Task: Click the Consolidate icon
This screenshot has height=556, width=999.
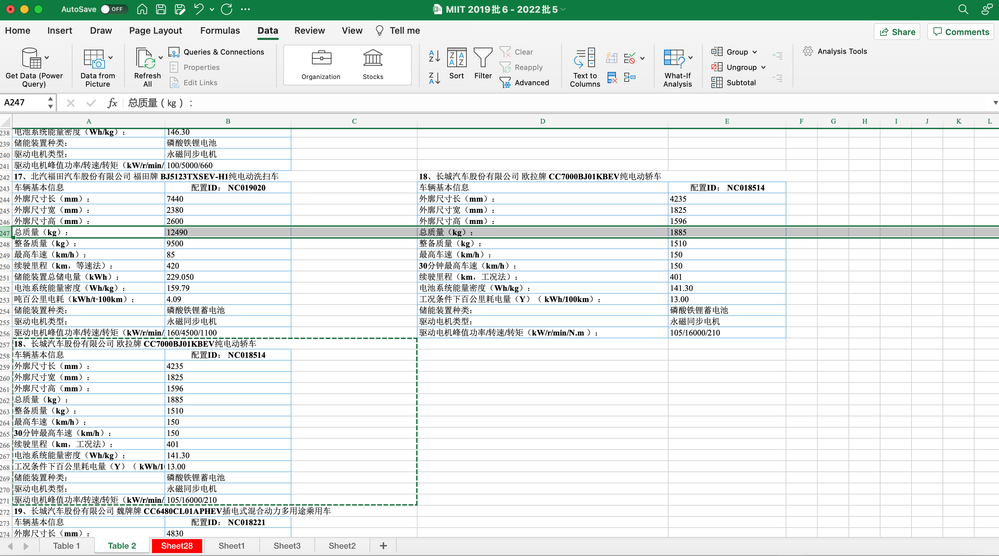Action: (x=629, y=78)
